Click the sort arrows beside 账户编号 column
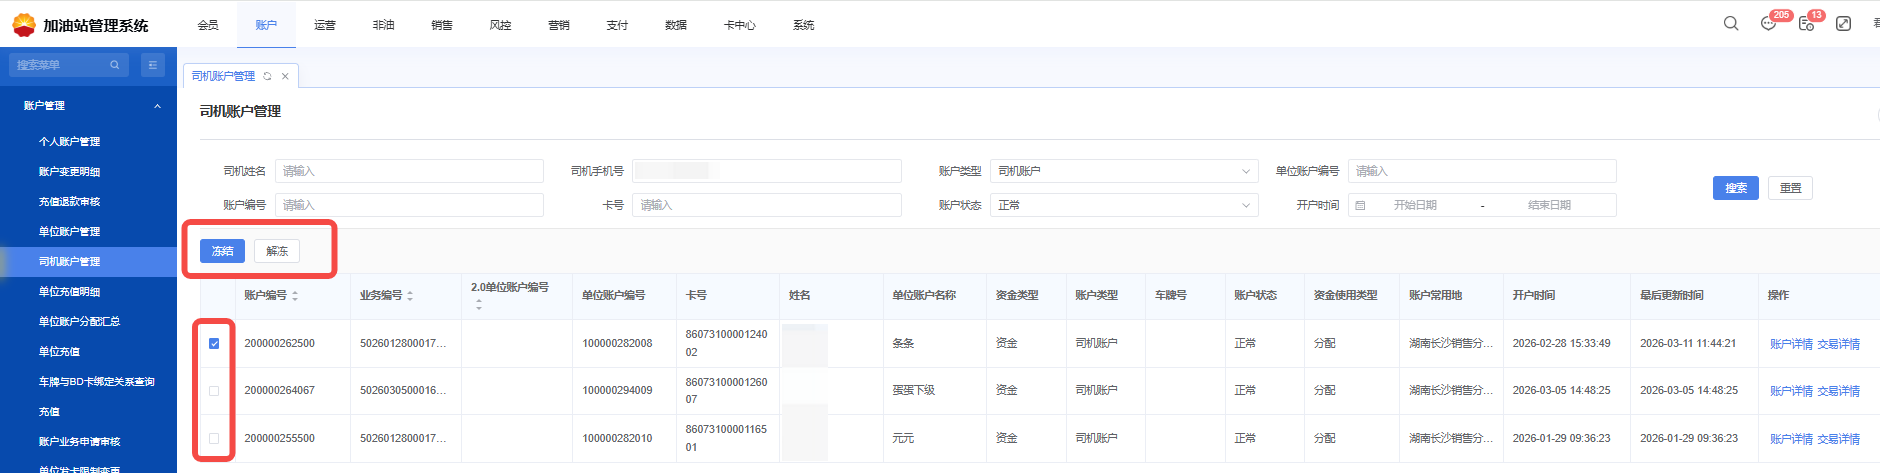 click(295, 296)
